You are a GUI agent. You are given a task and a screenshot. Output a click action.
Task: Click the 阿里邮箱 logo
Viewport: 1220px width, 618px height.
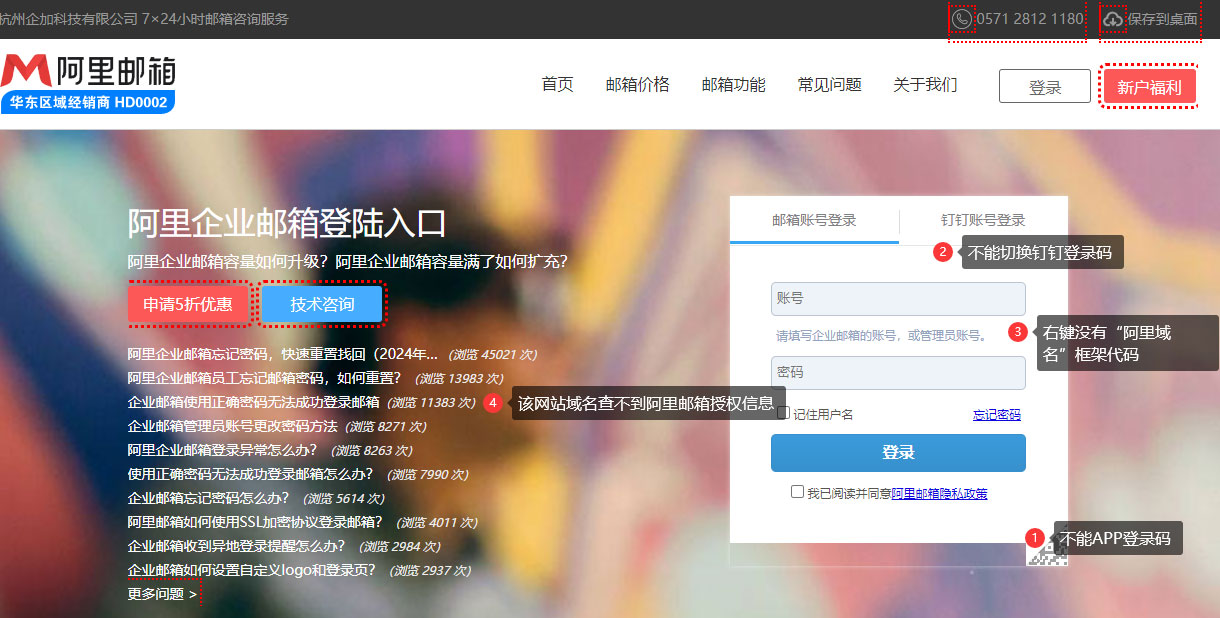tap(89, 71)
